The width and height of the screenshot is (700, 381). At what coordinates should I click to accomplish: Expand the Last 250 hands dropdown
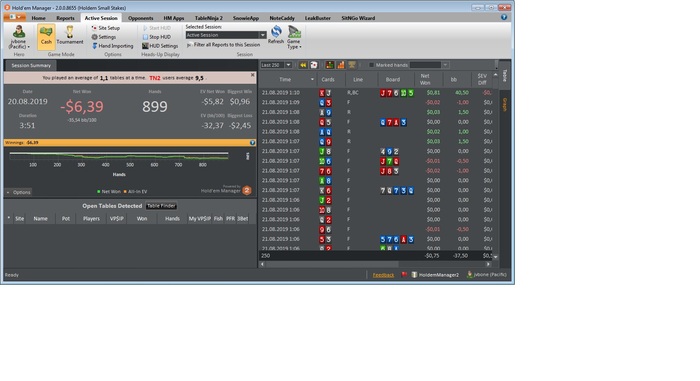pos(288,65)
